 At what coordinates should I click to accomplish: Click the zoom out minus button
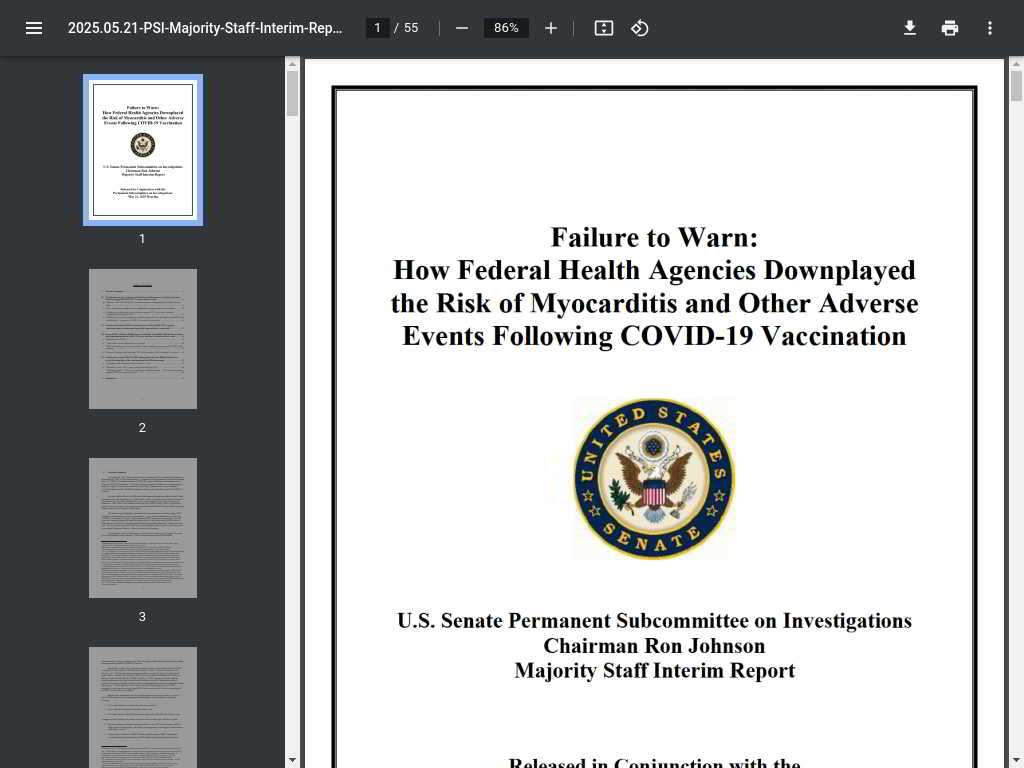tap(462, 28)
